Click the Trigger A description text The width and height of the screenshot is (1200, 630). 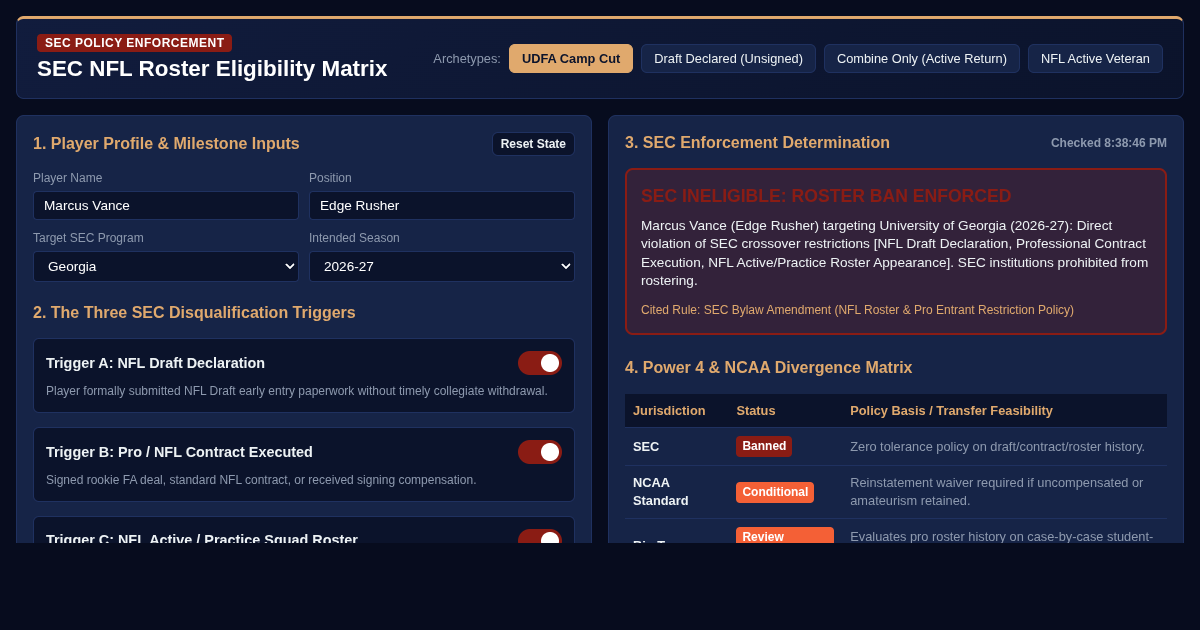pyautogui.click(x=297, y=391)
